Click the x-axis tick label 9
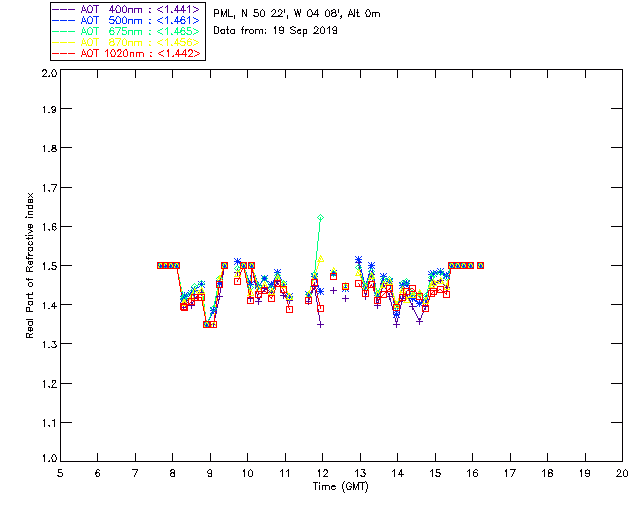 pos(210,473)
